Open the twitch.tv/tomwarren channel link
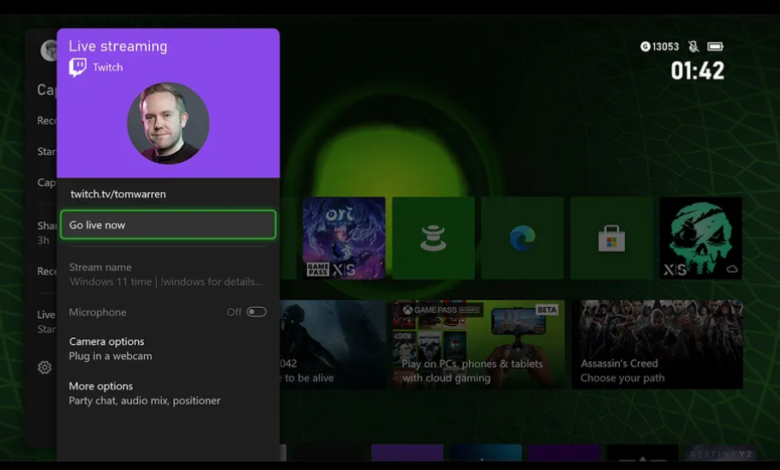This screenshot has height=470, width=780. coord(118,194)
